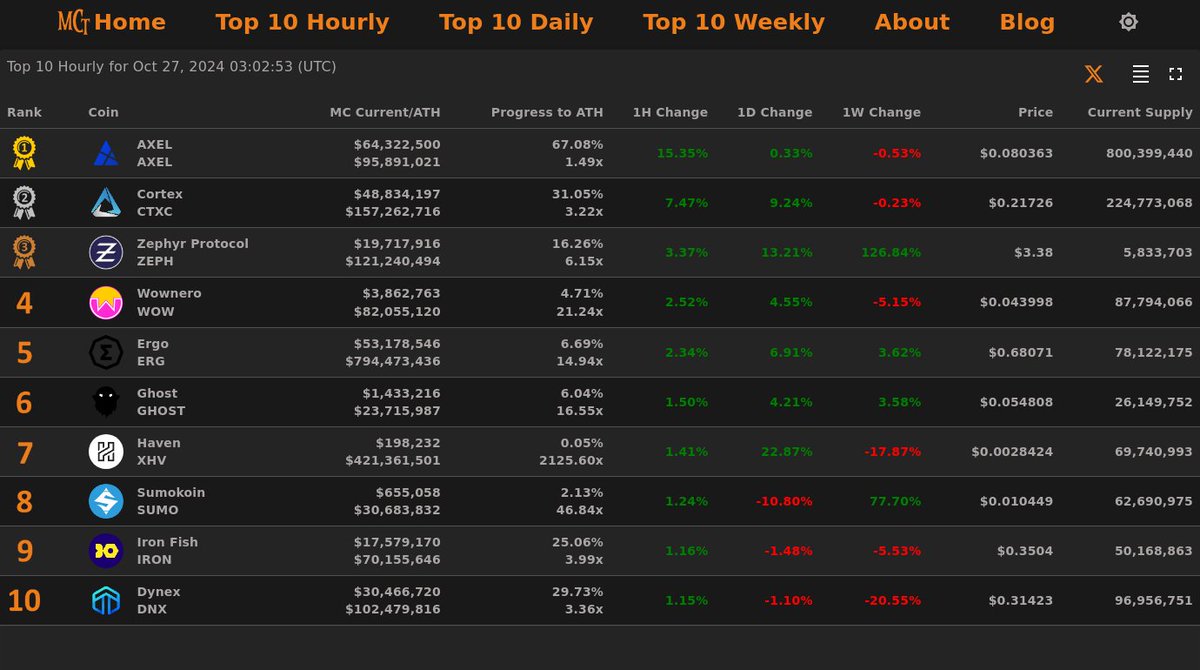Screen dimensions: 1200x670
Task: Click the MCT logo
Action: coord(73,22)
